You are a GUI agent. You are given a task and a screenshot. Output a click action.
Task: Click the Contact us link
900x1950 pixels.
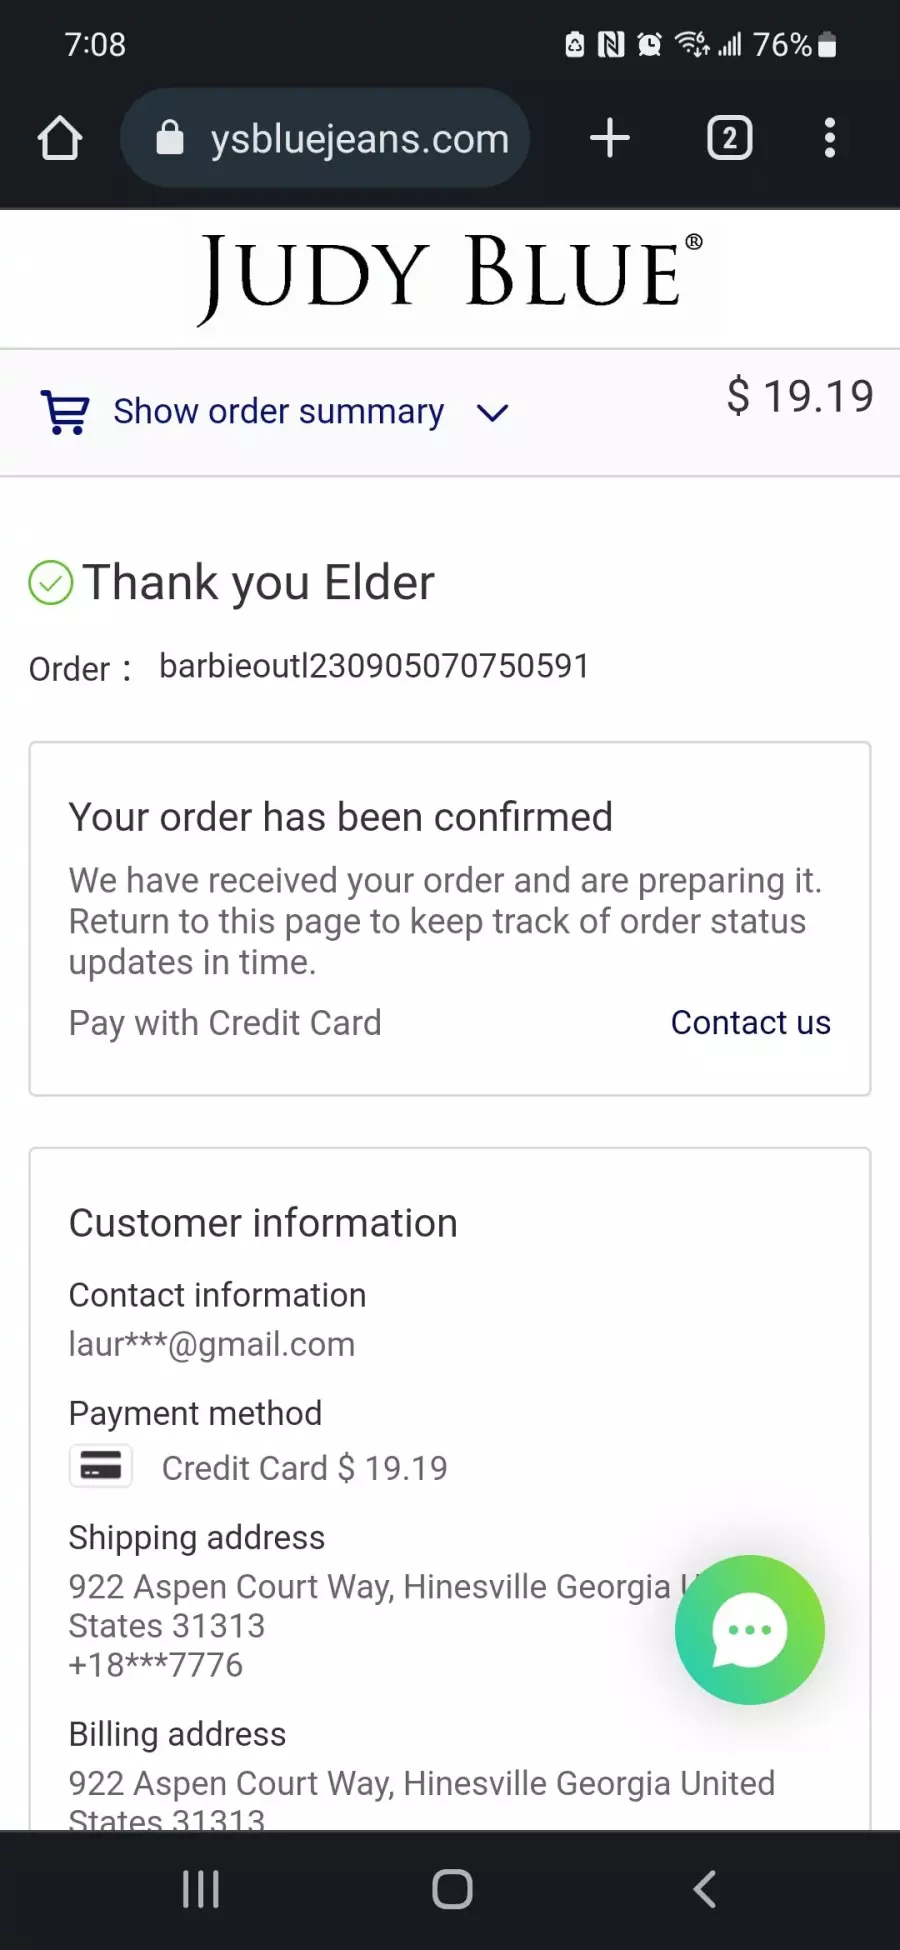[x=750, y=1022]
